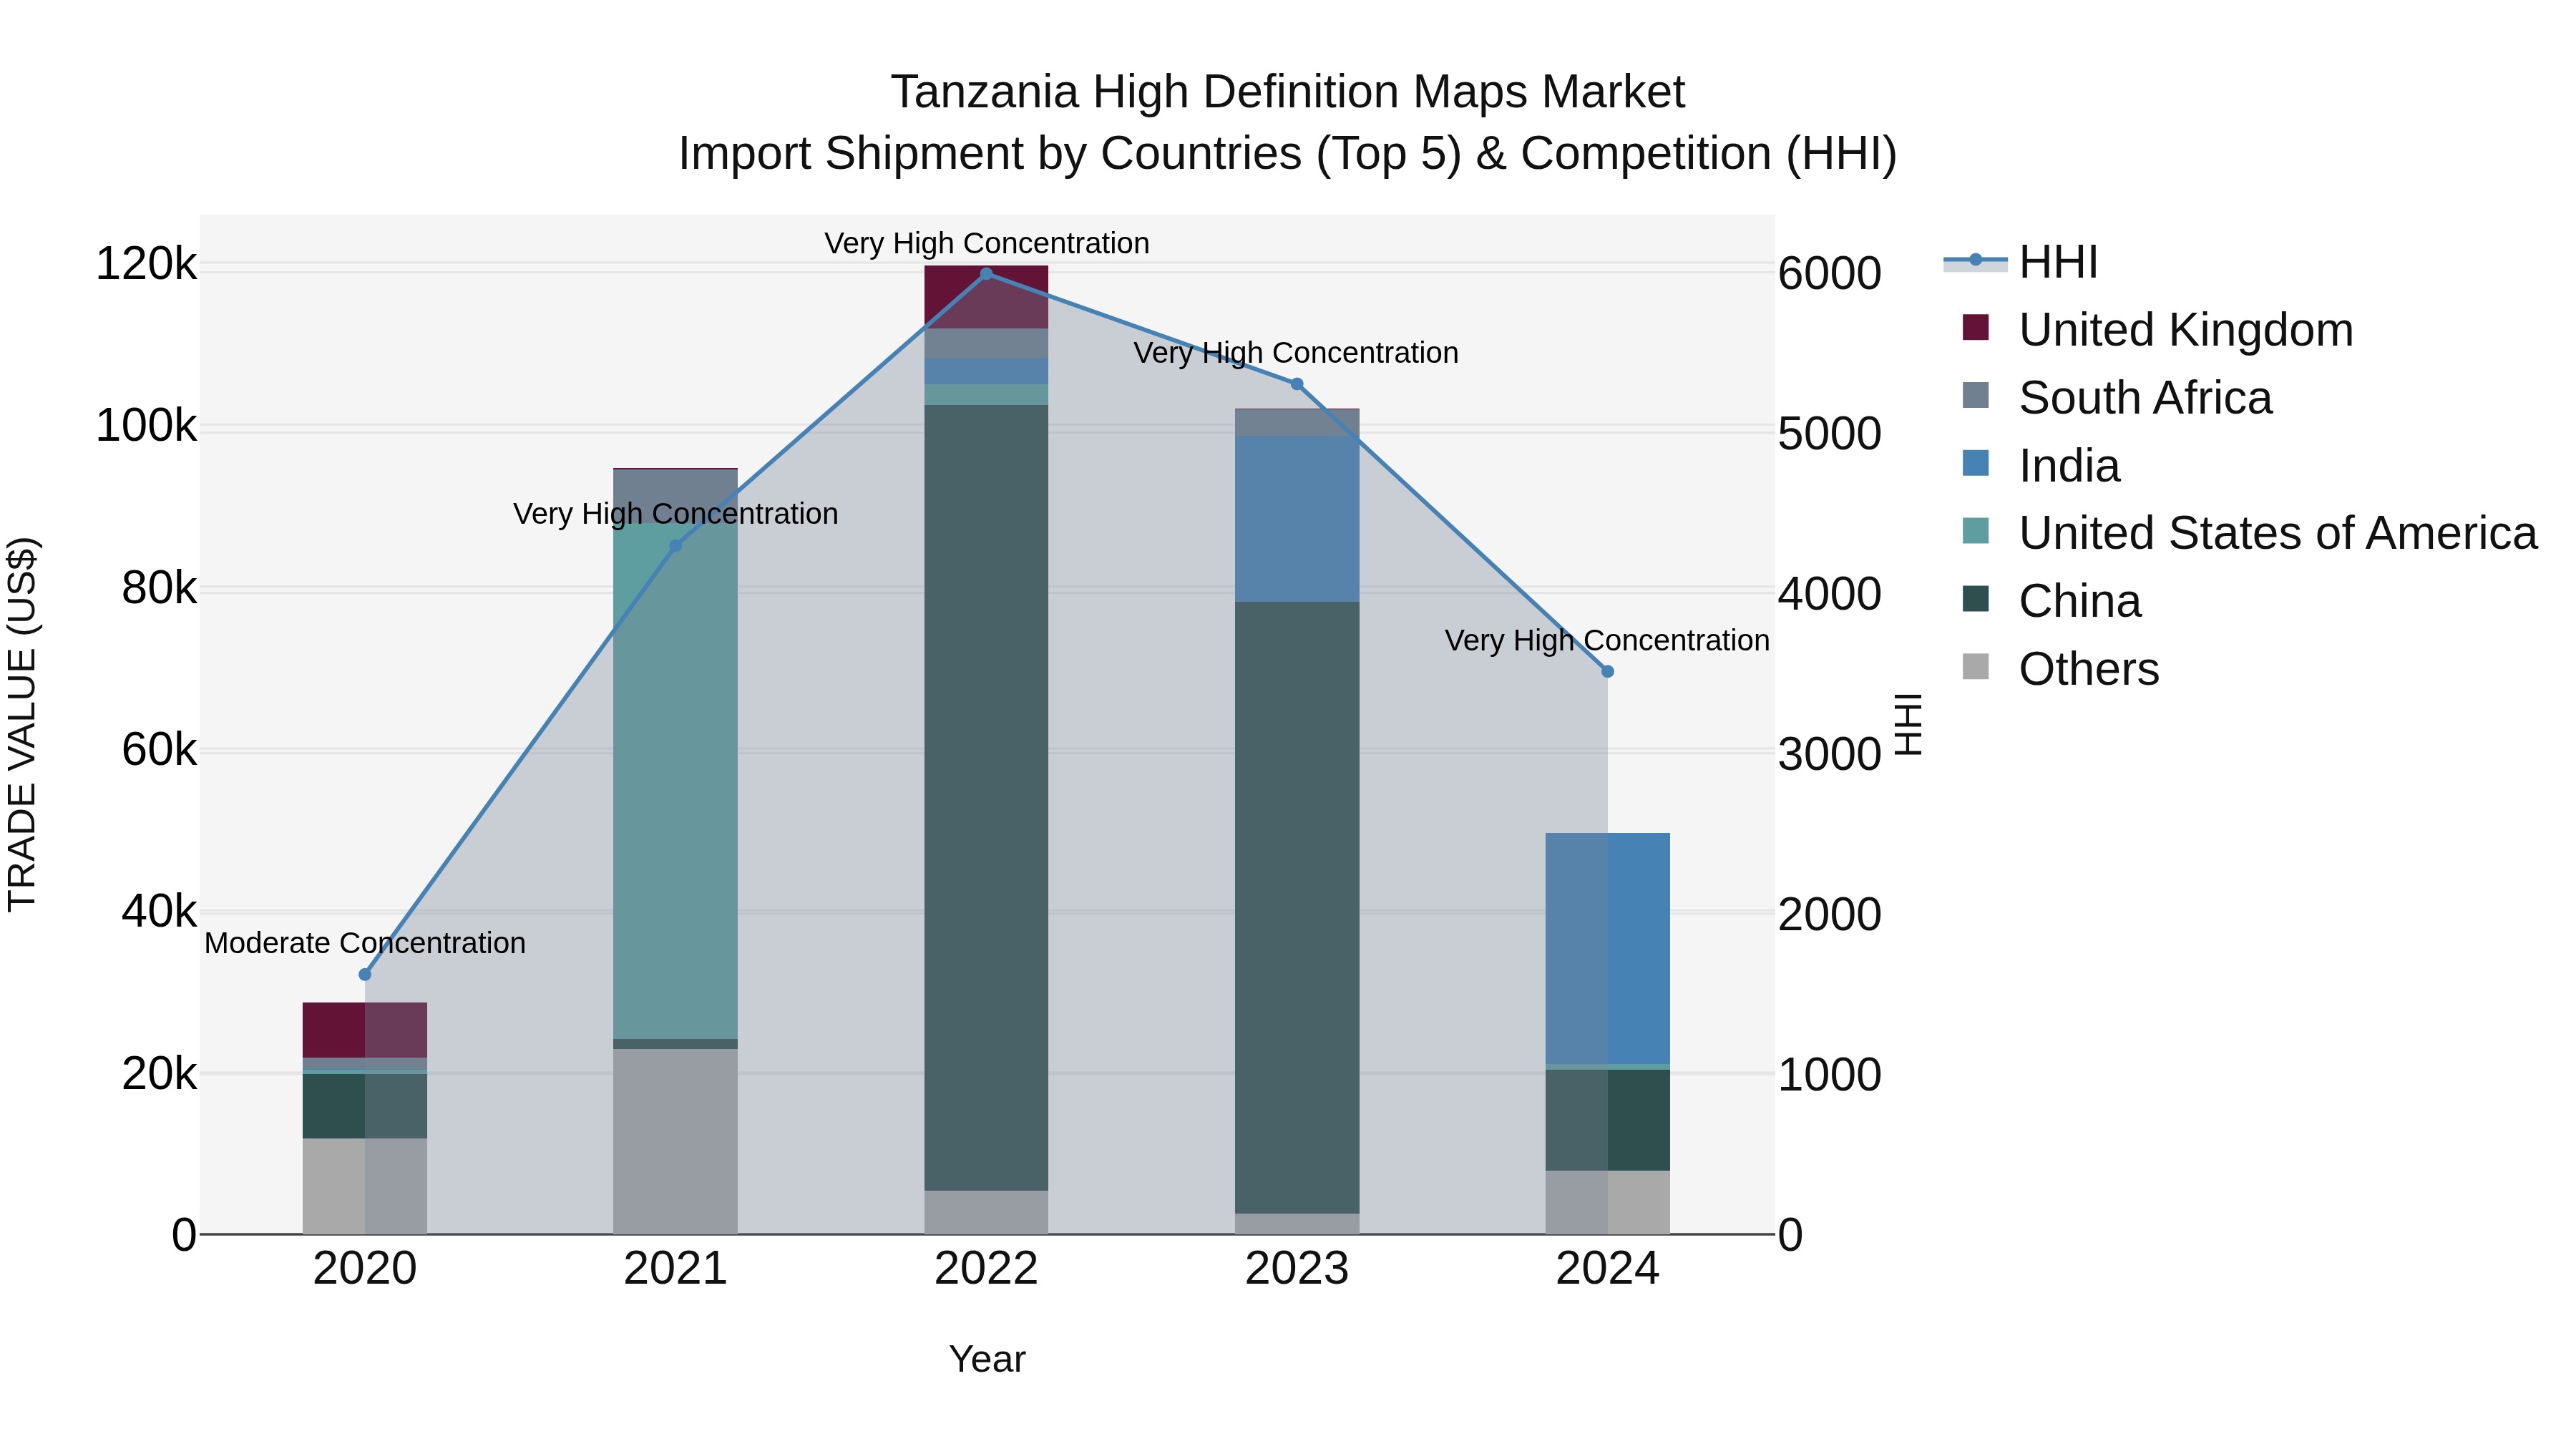Click the 2024 China bar segment
2576x1449 pixels.
[x=1608, y=1120]
